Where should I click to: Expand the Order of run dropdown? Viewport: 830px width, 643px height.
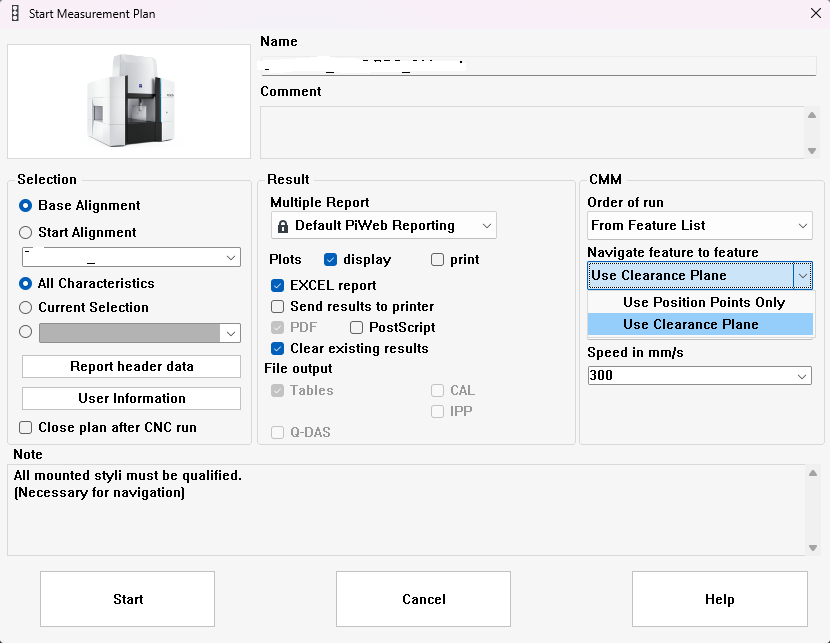pos(700,226)
